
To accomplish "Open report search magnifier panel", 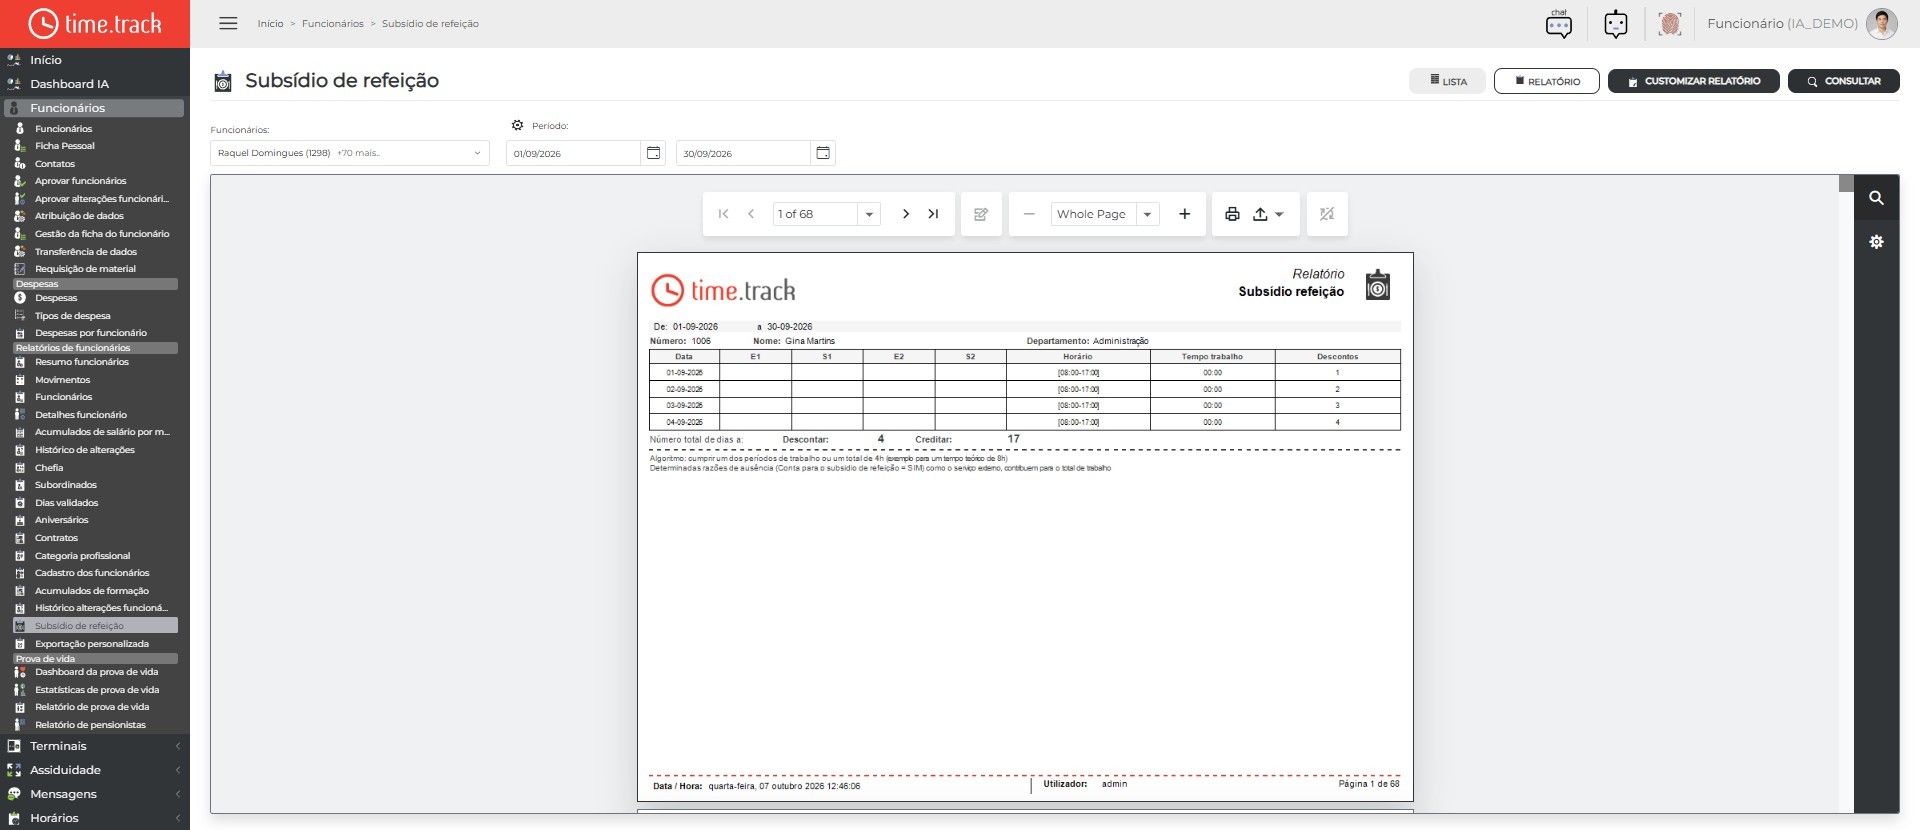I will tap(1877, 198).
